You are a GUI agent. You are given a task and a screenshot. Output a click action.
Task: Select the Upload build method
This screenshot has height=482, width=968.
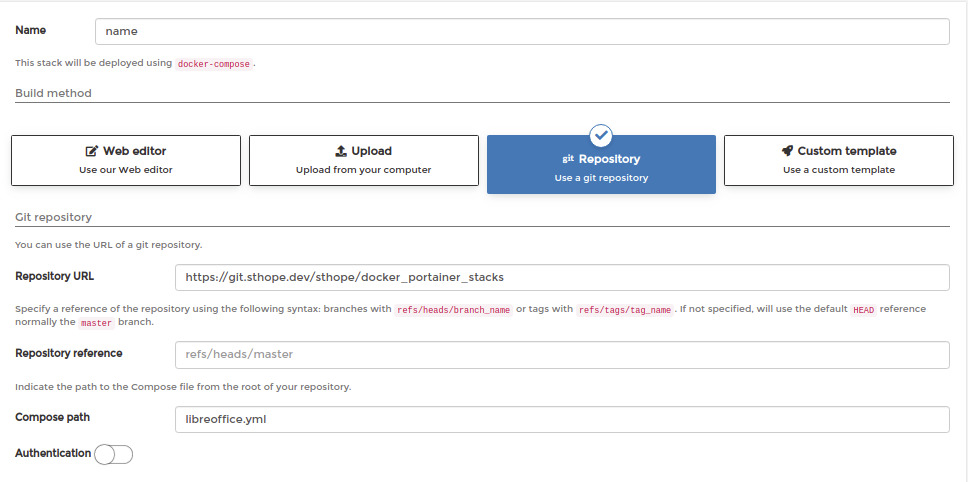tap(364, 160)
